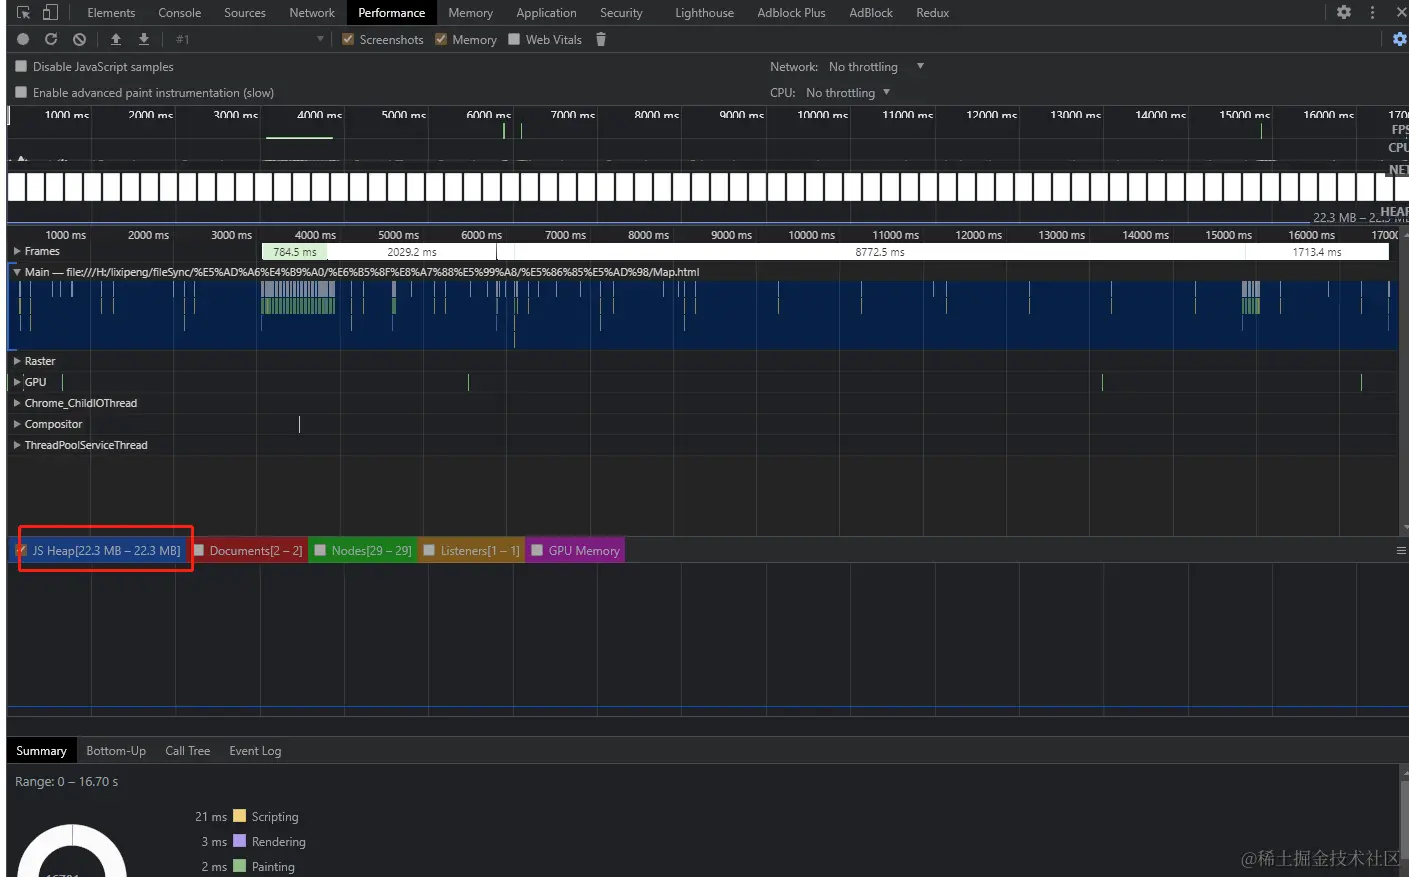1409x877 pixels.
Task: Enable the Listeners counter checkbox
Action: tap(429, 550)
